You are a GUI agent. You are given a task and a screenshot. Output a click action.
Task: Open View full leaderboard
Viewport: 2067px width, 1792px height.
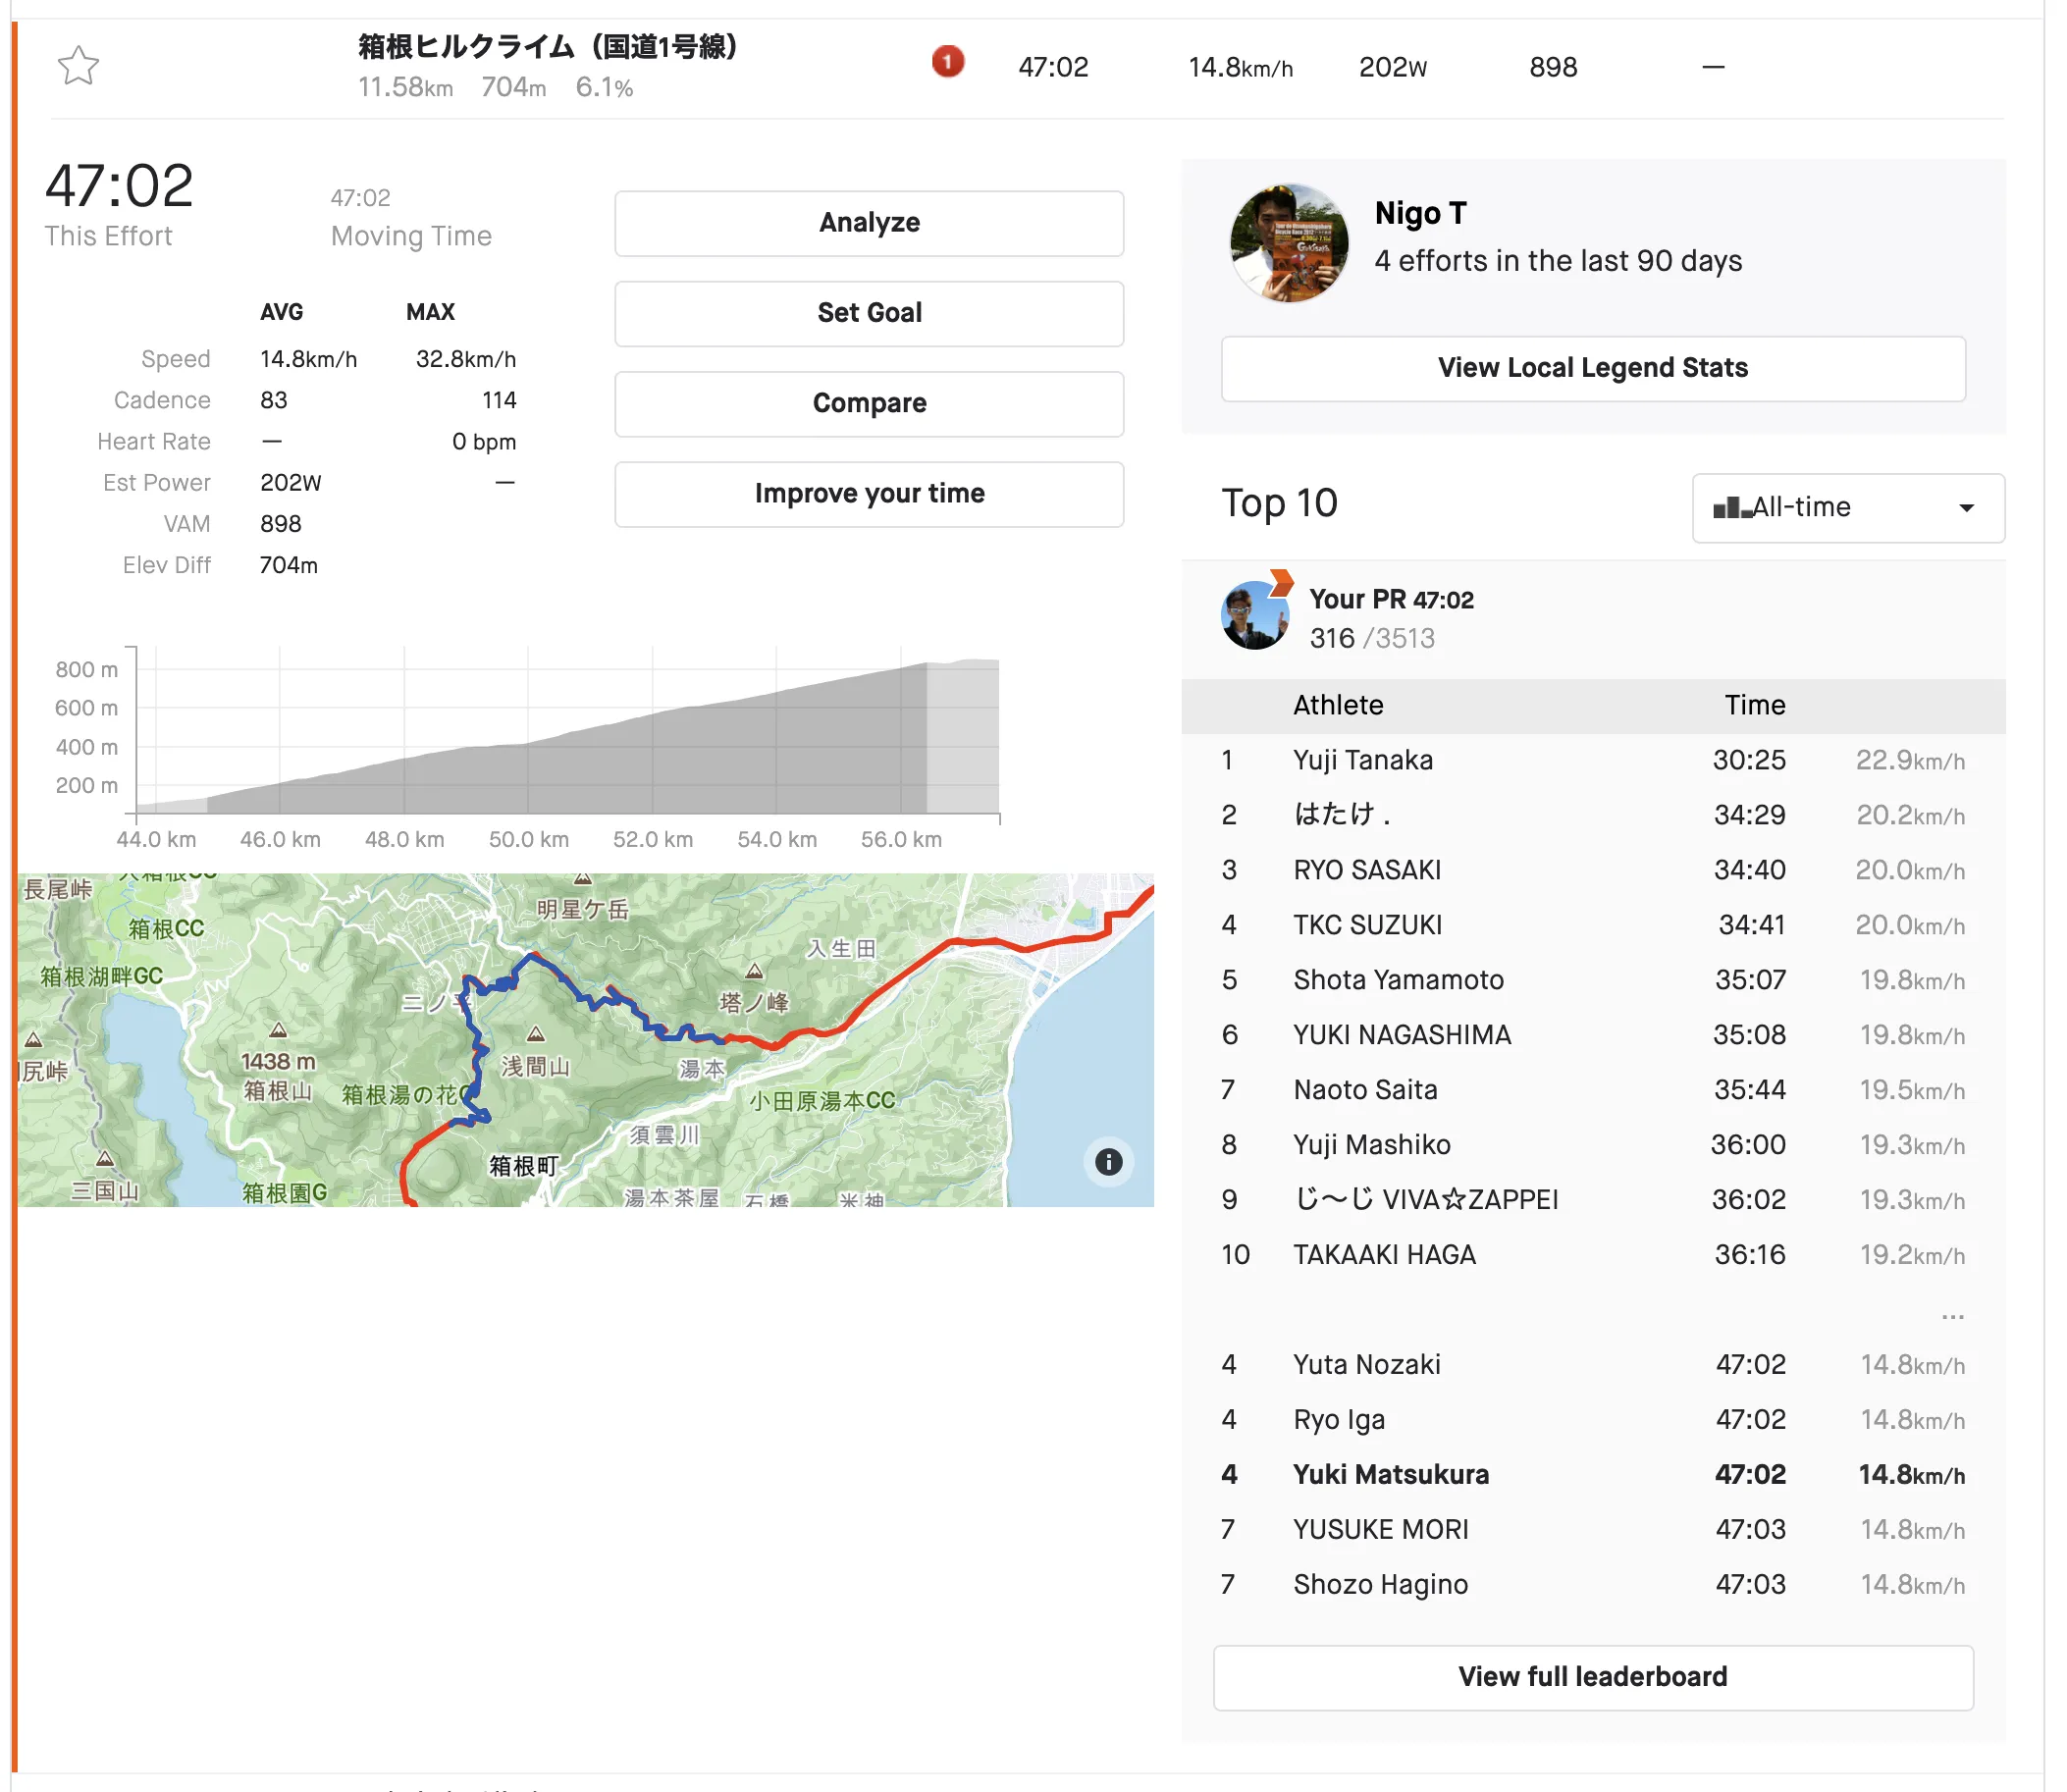pos(1591,1676)
